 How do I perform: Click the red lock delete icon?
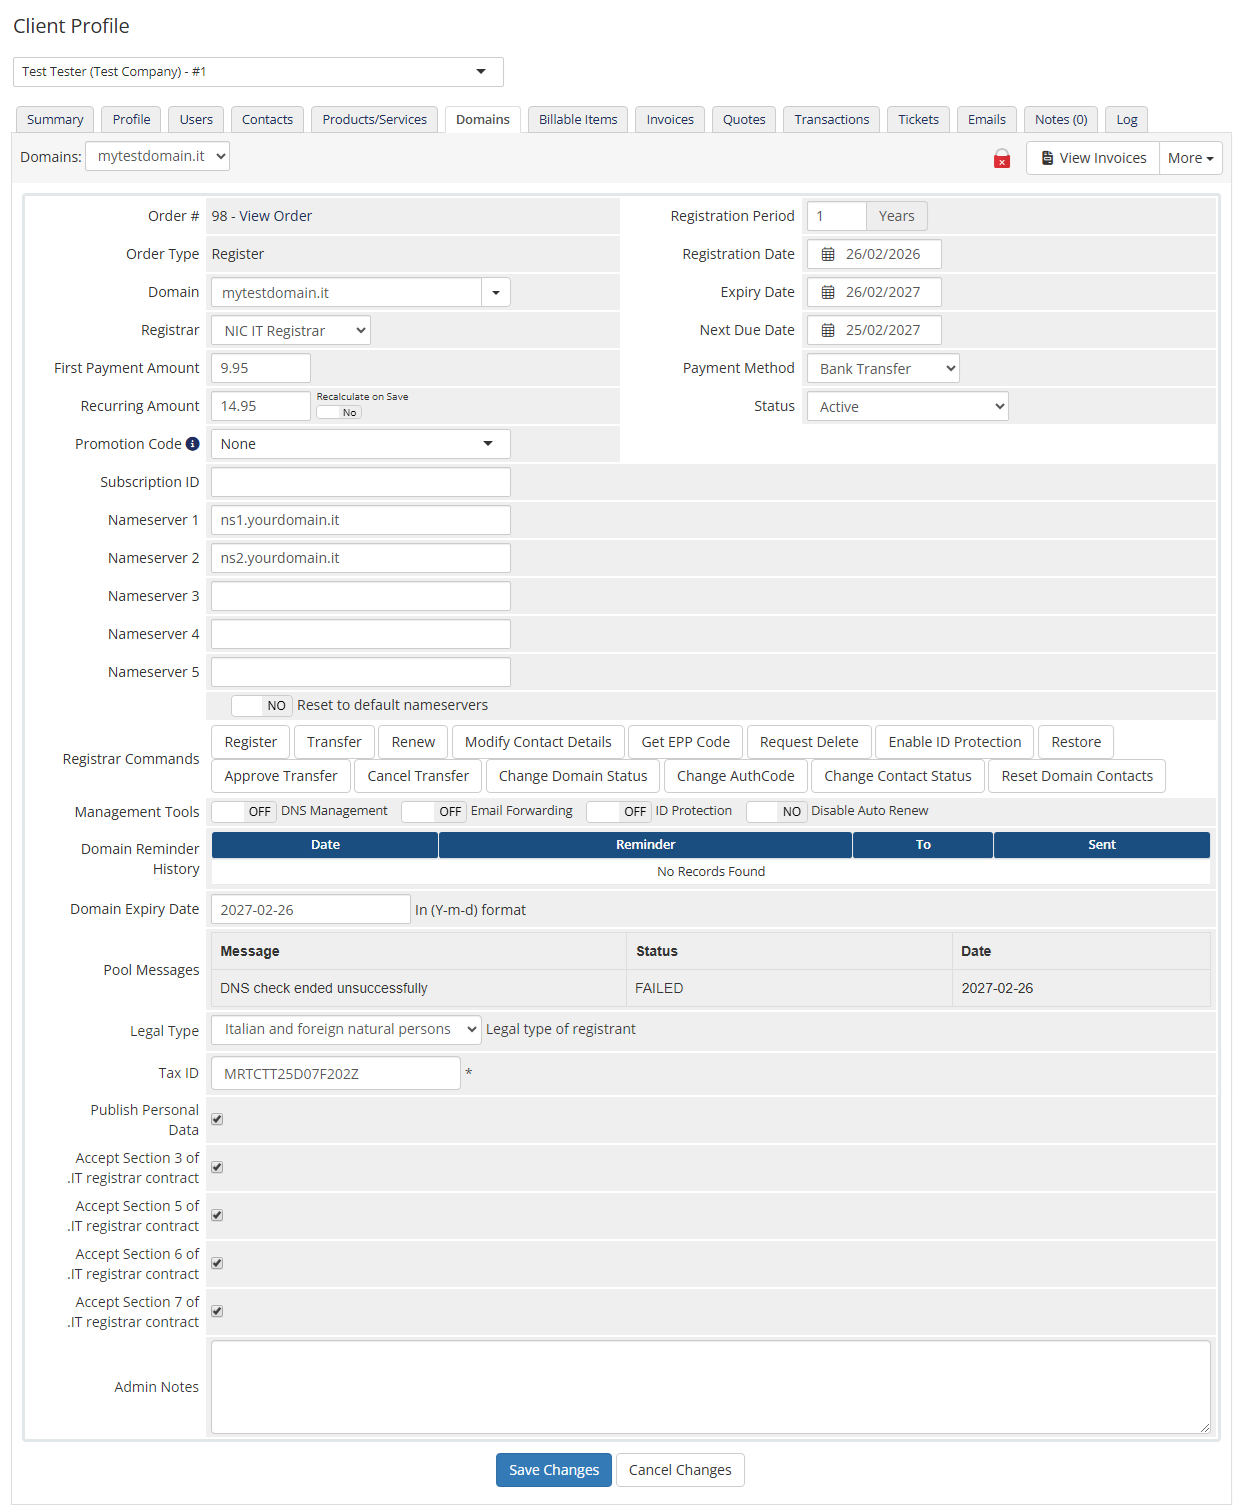1002,158
